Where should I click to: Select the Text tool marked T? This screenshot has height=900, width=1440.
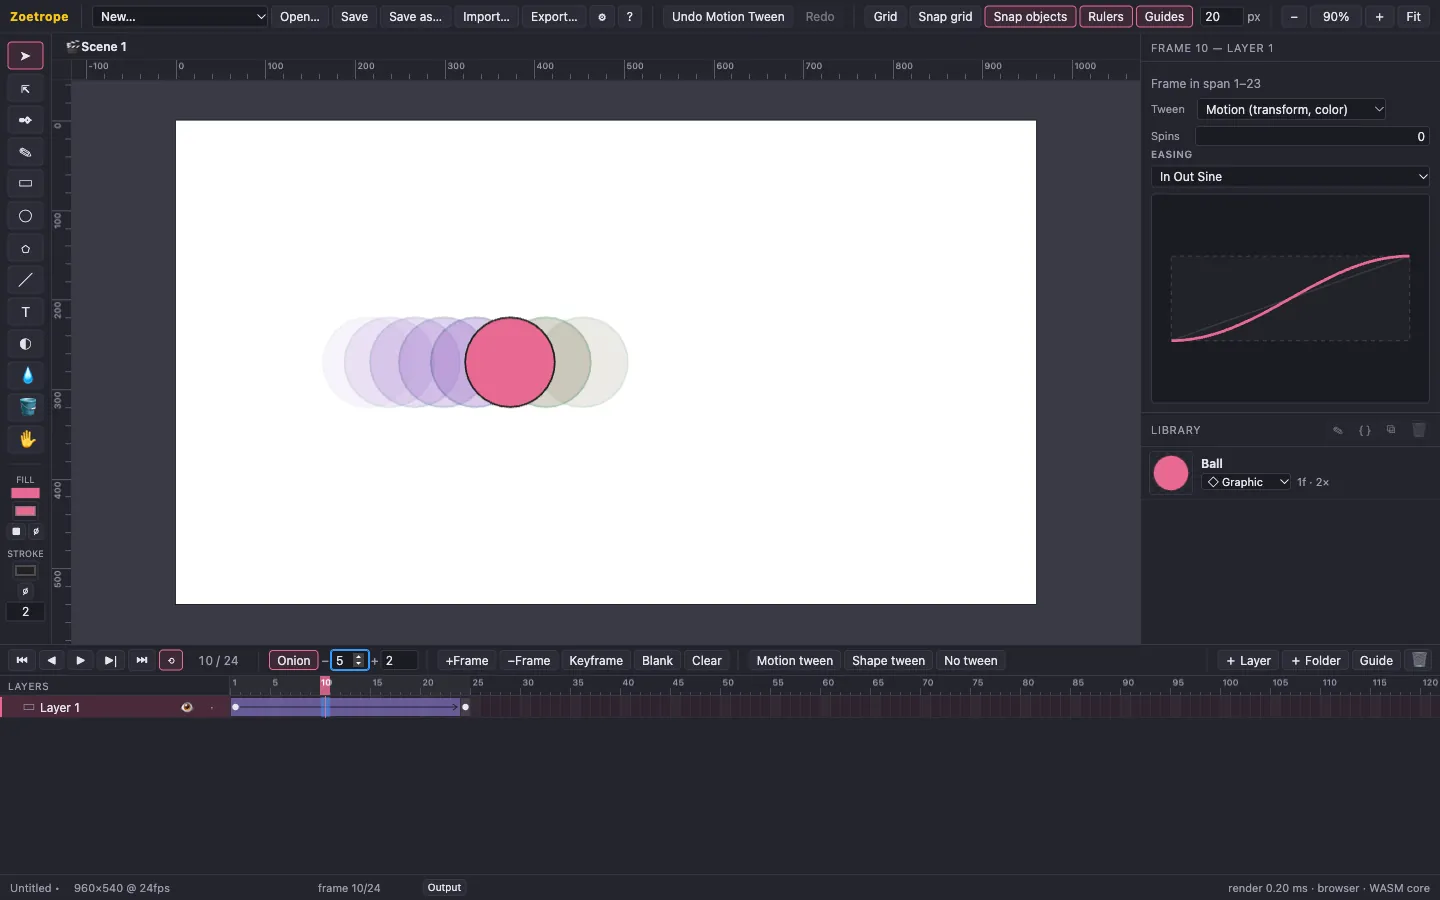(25, 312)
